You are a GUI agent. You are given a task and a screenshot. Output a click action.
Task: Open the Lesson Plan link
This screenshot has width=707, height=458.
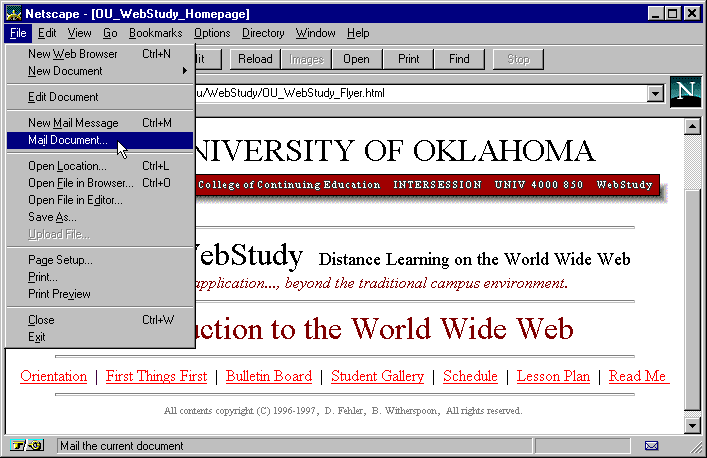[553, 376]
